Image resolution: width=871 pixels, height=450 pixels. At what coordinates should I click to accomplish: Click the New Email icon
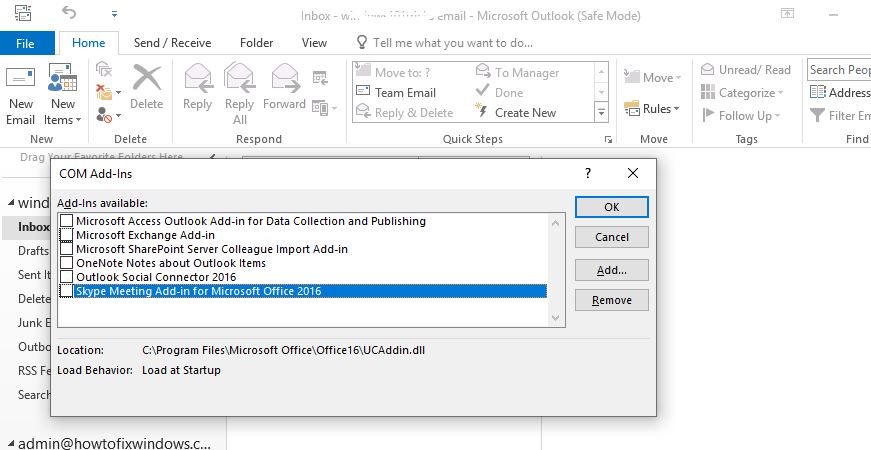tap(20, 82)
